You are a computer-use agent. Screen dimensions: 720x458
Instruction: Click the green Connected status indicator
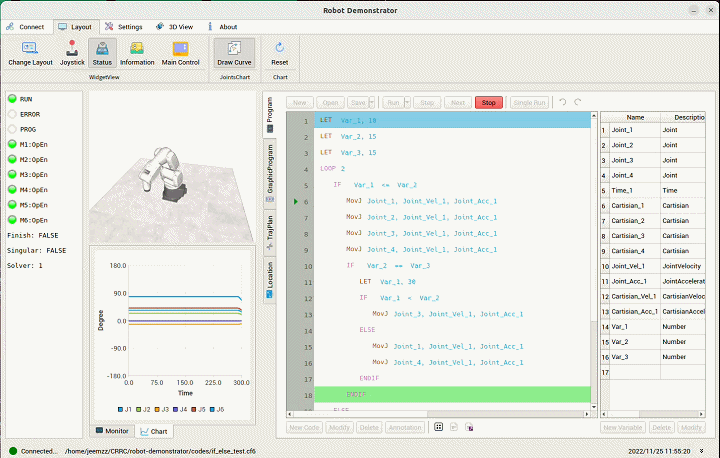13,451
